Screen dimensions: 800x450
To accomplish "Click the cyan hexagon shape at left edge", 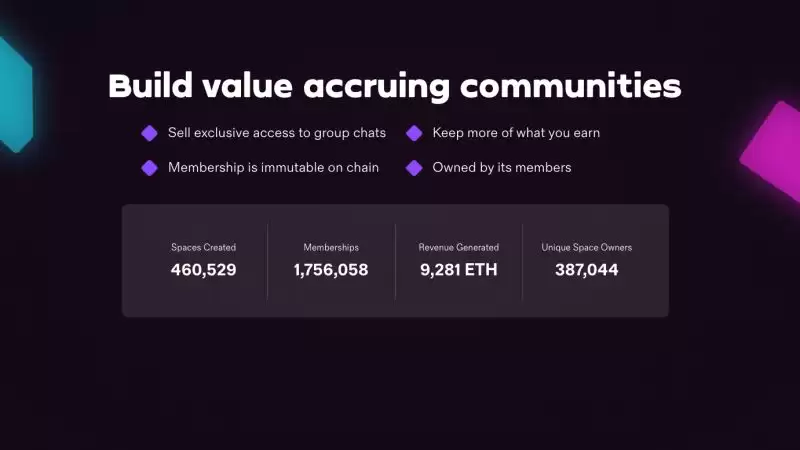I will [x=13, y=95].
